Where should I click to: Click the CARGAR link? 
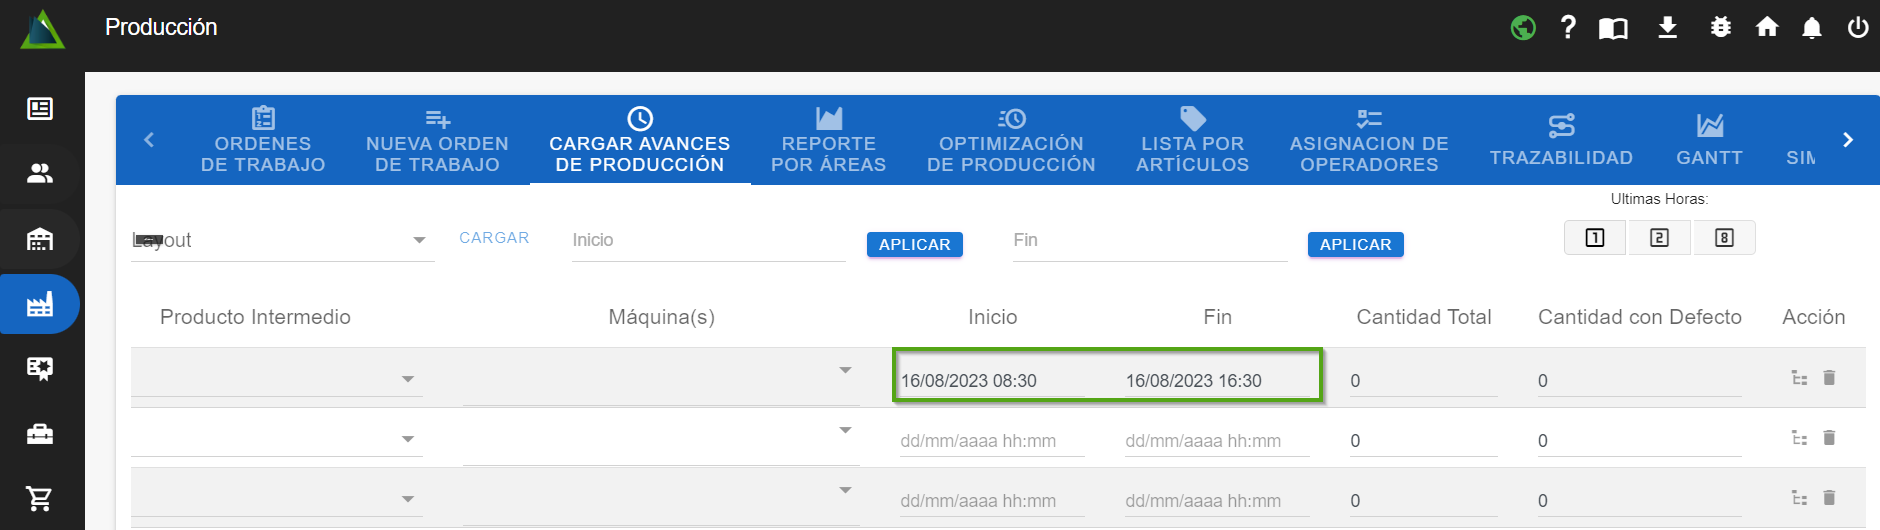pyautogui.click(x=494, y=238)
